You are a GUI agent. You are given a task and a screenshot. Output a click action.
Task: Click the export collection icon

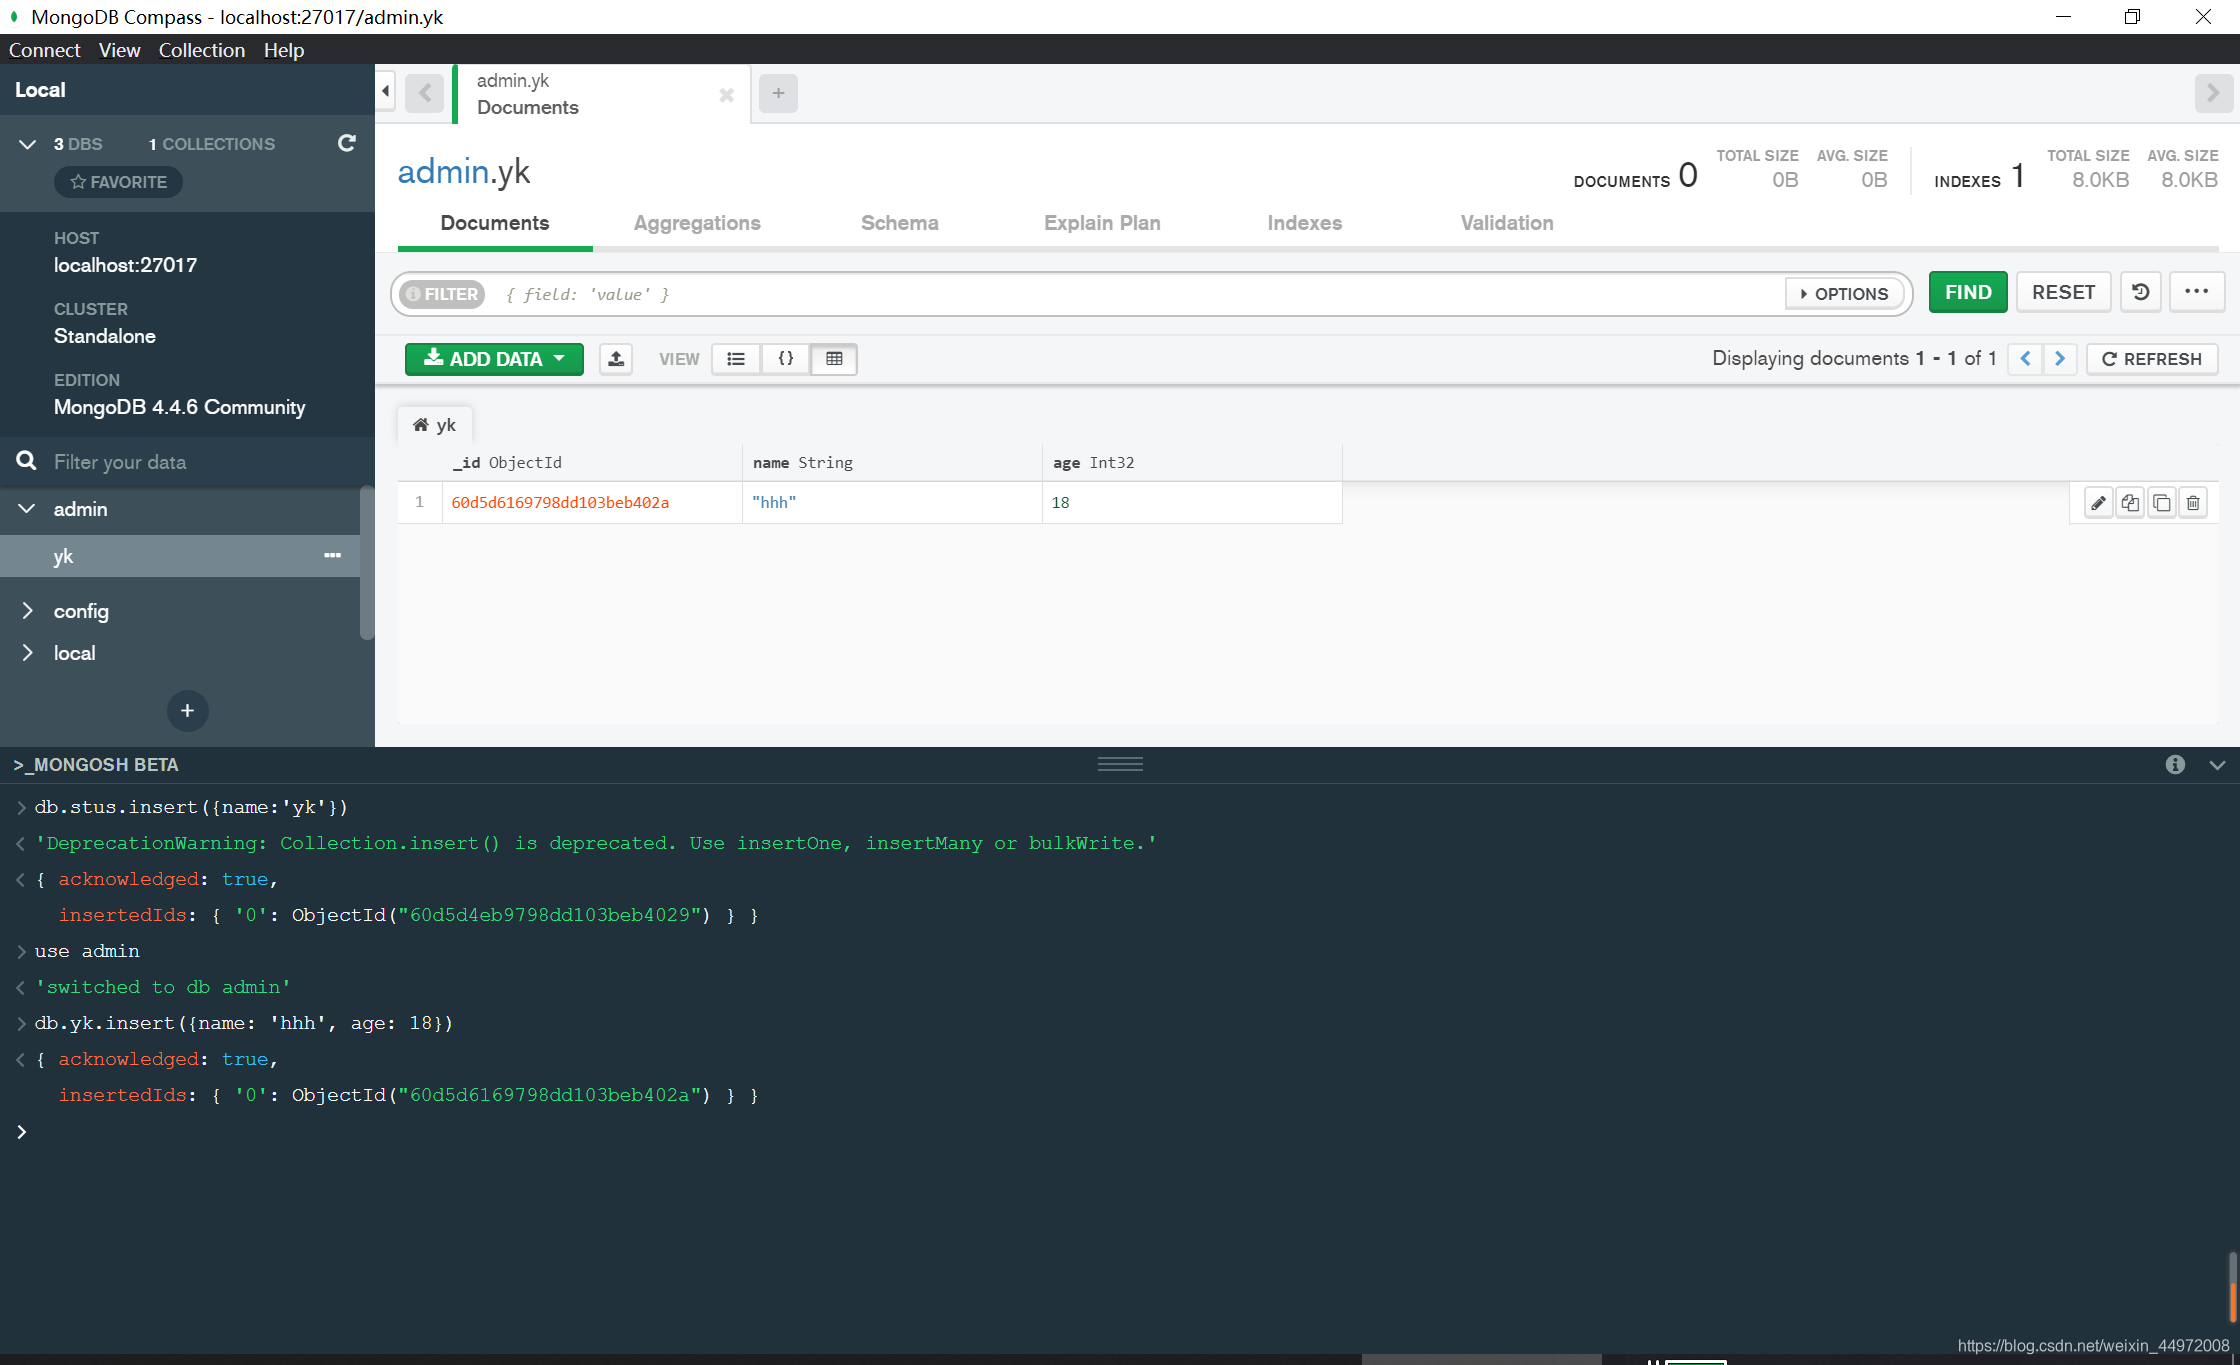(x=616, y=359)
